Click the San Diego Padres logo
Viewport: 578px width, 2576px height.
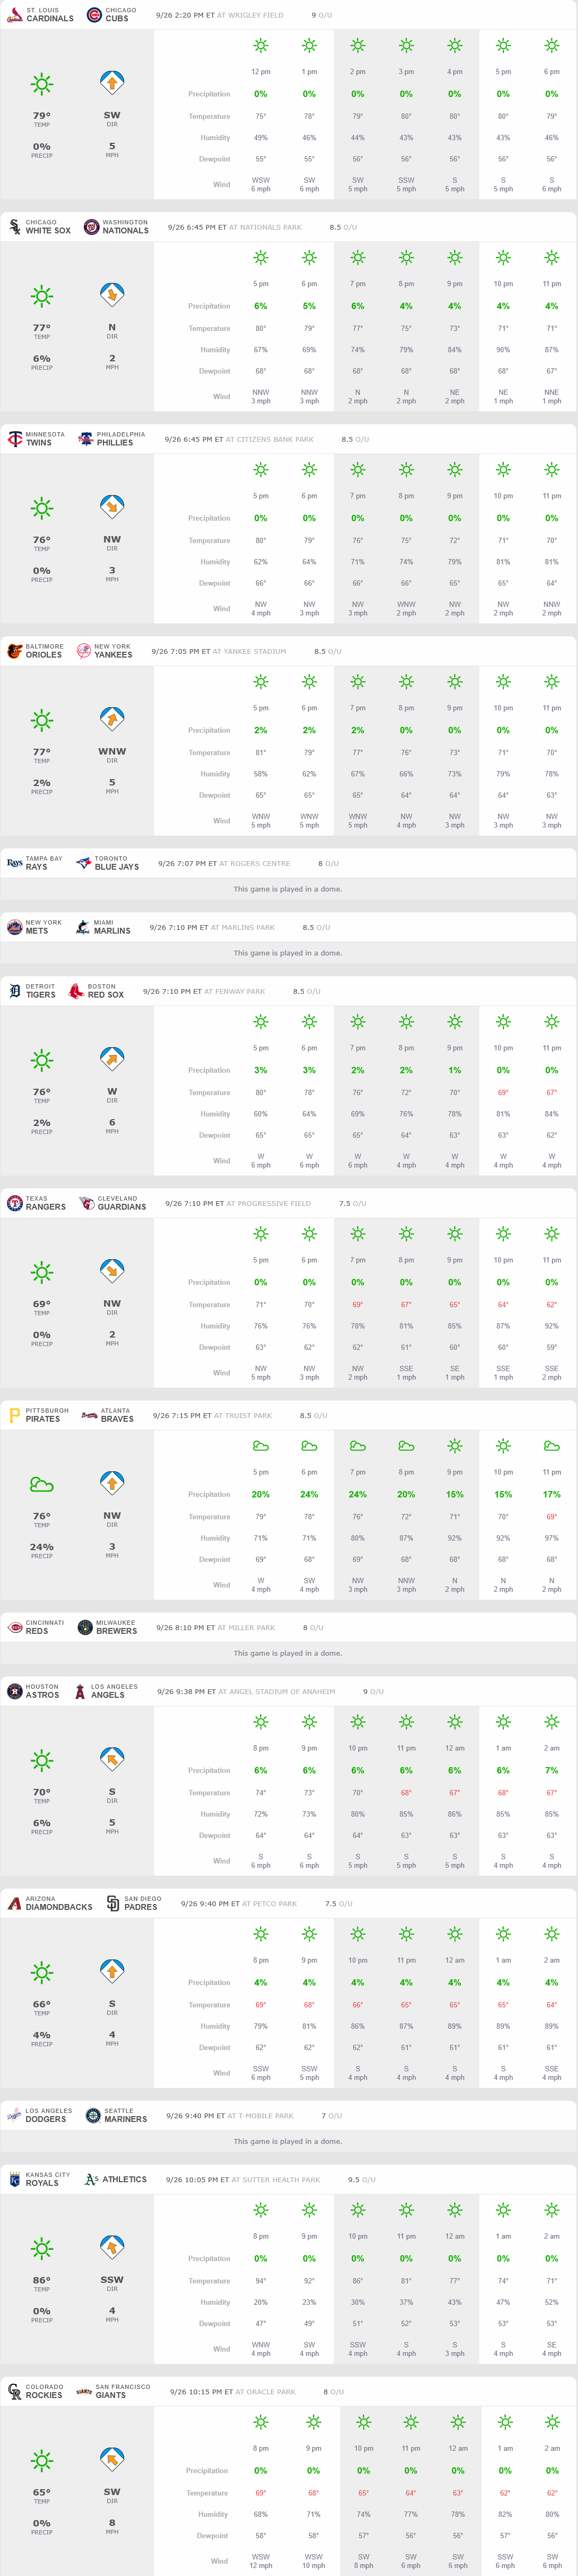113,1903
